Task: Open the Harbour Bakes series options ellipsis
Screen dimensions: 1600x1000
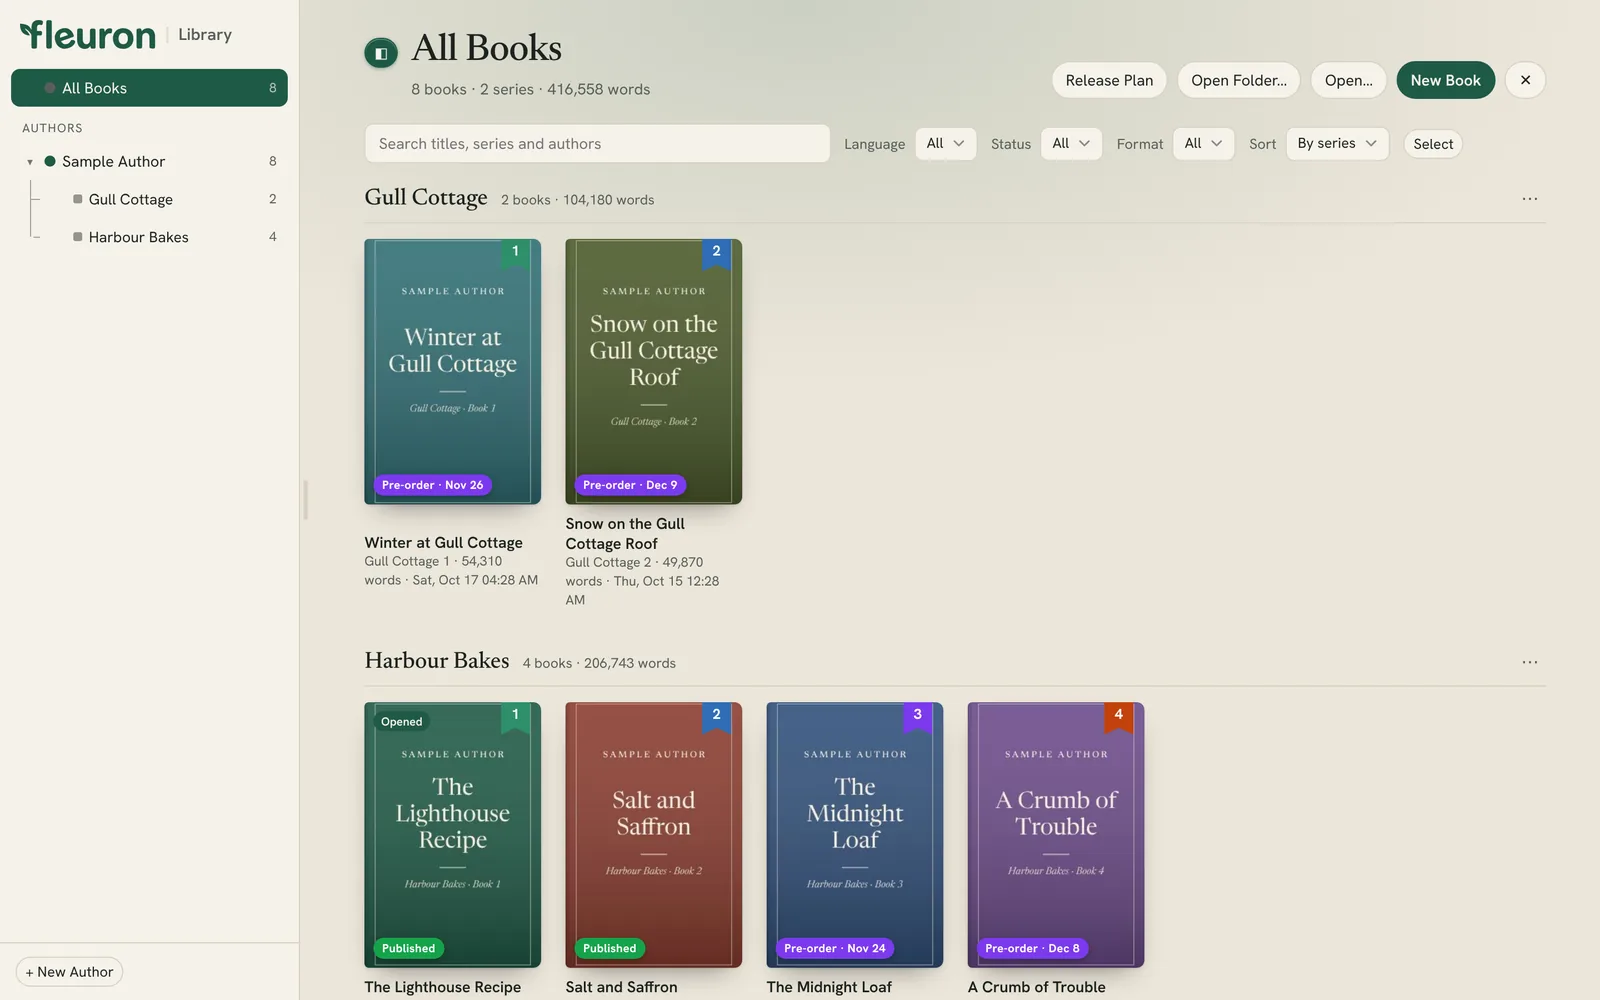Action: click(1530, 662)
